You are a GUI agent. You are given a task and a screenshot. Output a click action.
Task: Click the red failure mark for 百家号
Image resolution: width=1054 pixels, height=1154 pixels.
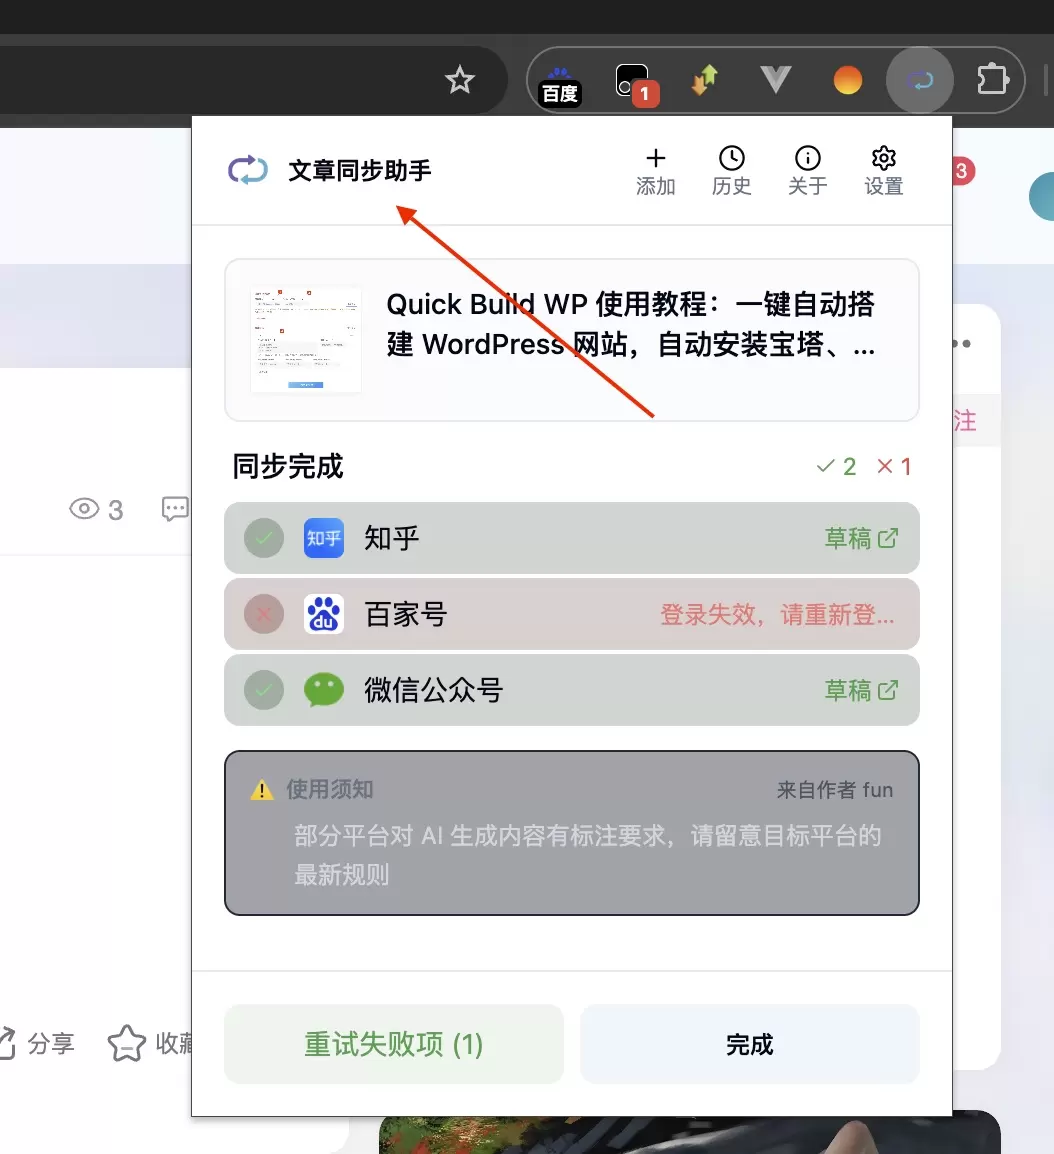click(x=264, y=615)
